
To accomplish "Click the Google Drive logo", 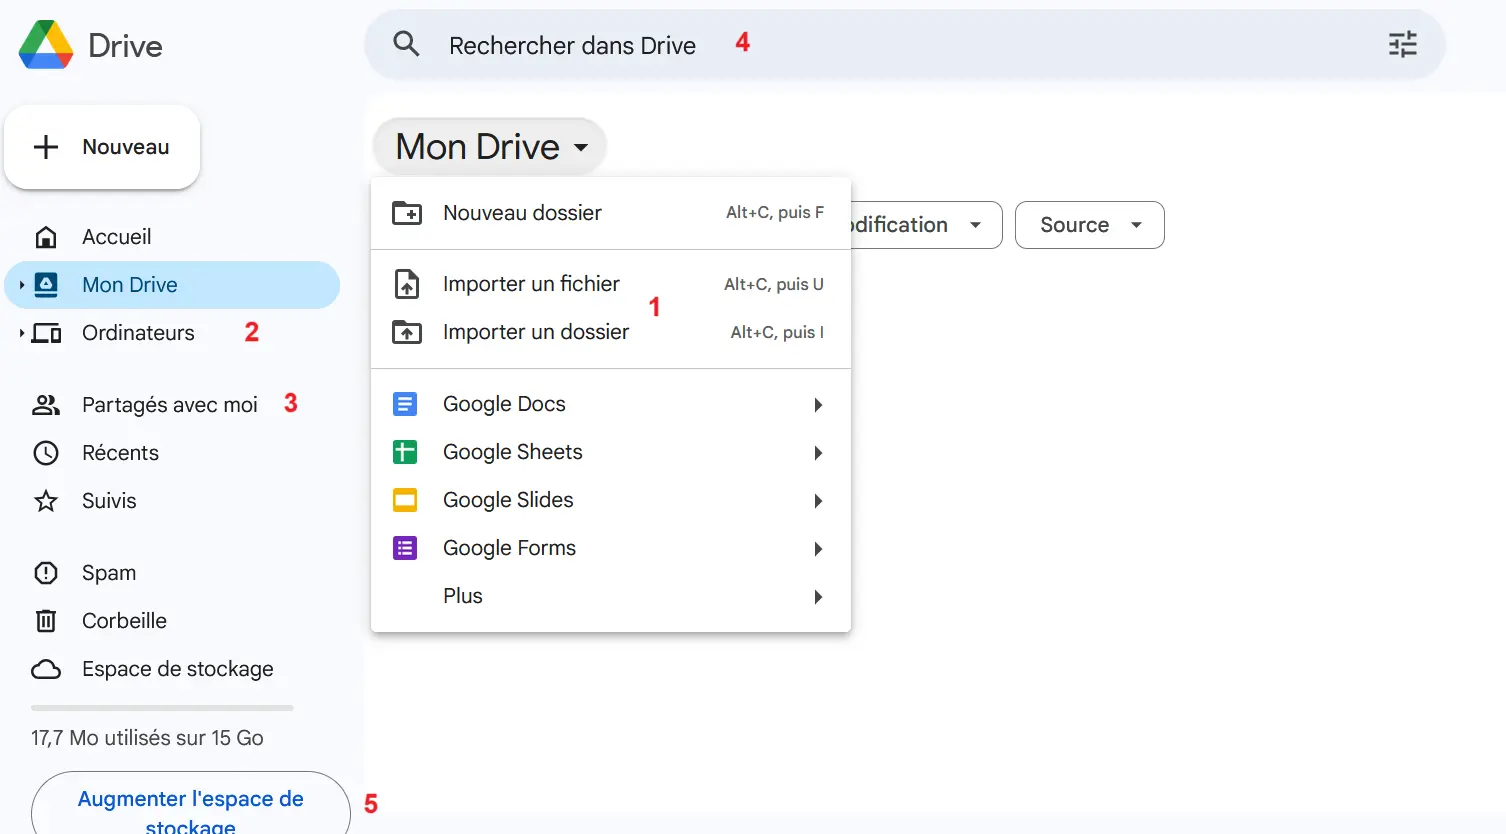I will (x=44, y=45).
